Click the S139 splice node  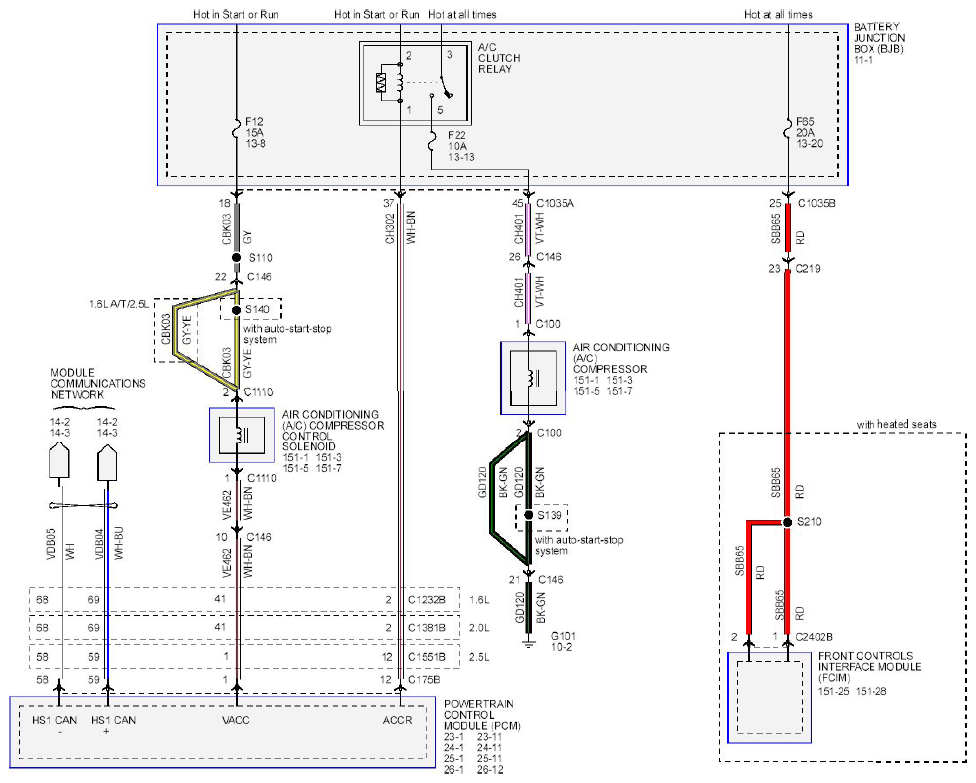pyautogui.click(x=528, y=515)
